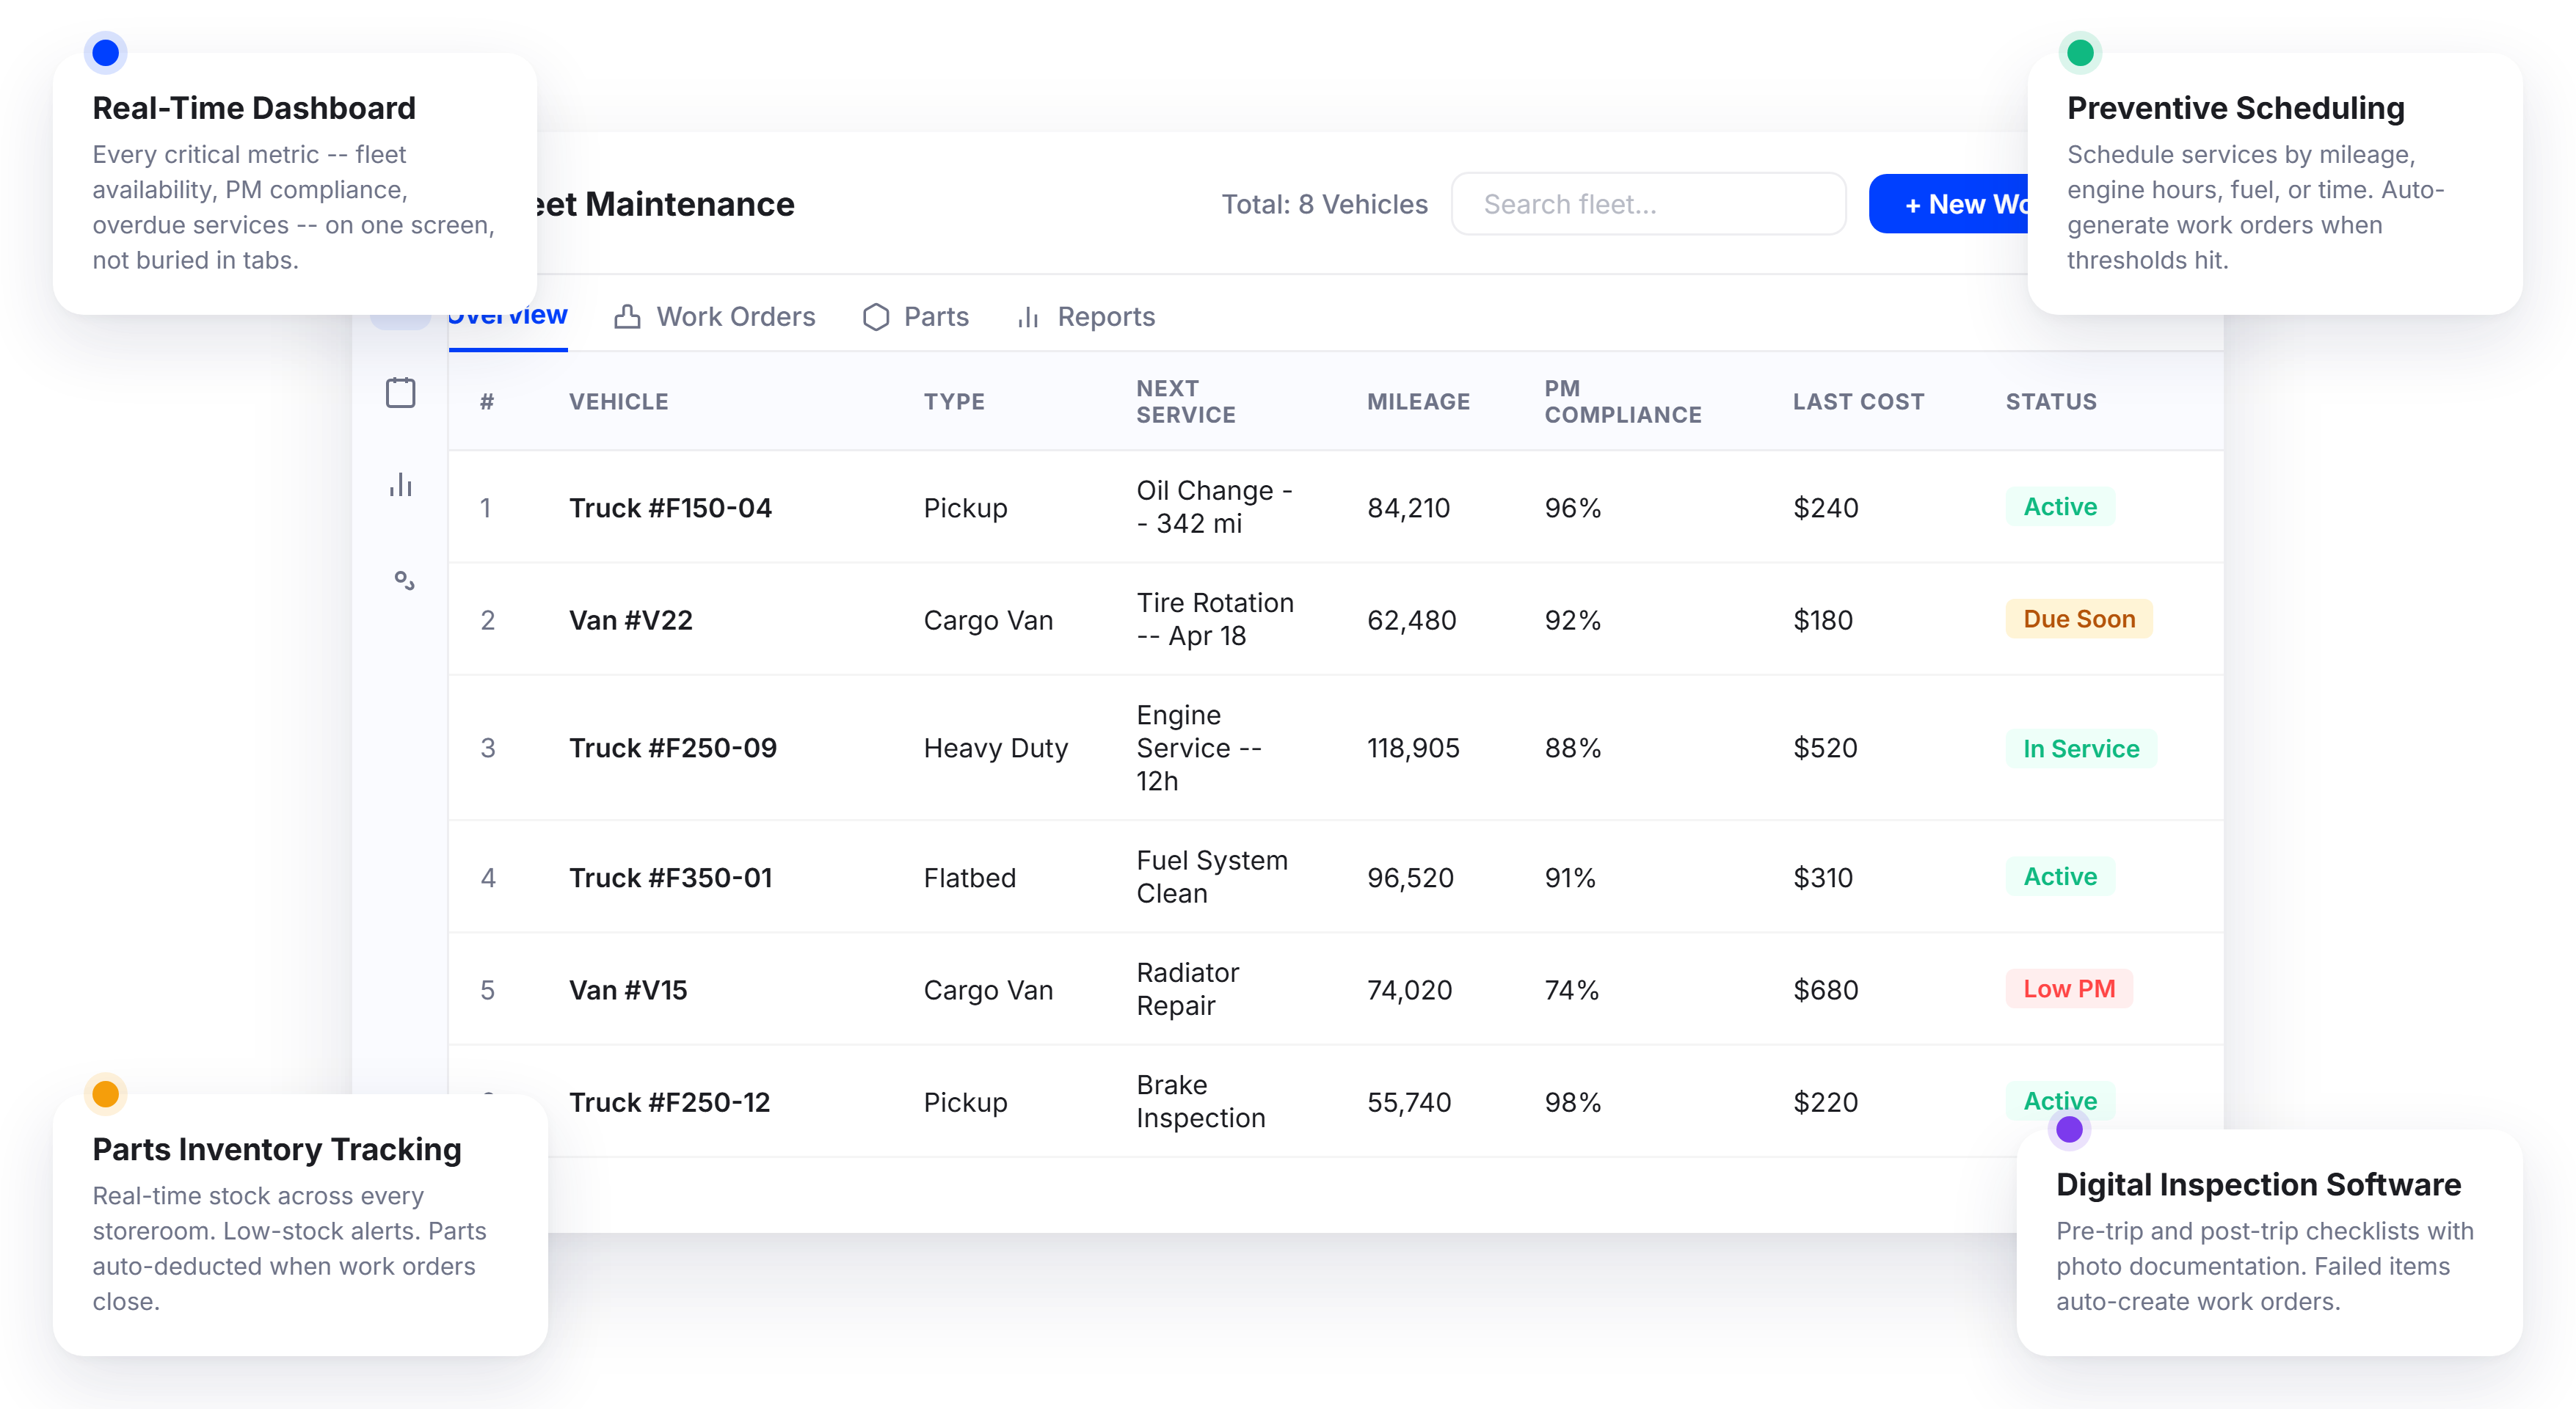Click the Radiator Repair service cell

click(x=1187, y=989)
